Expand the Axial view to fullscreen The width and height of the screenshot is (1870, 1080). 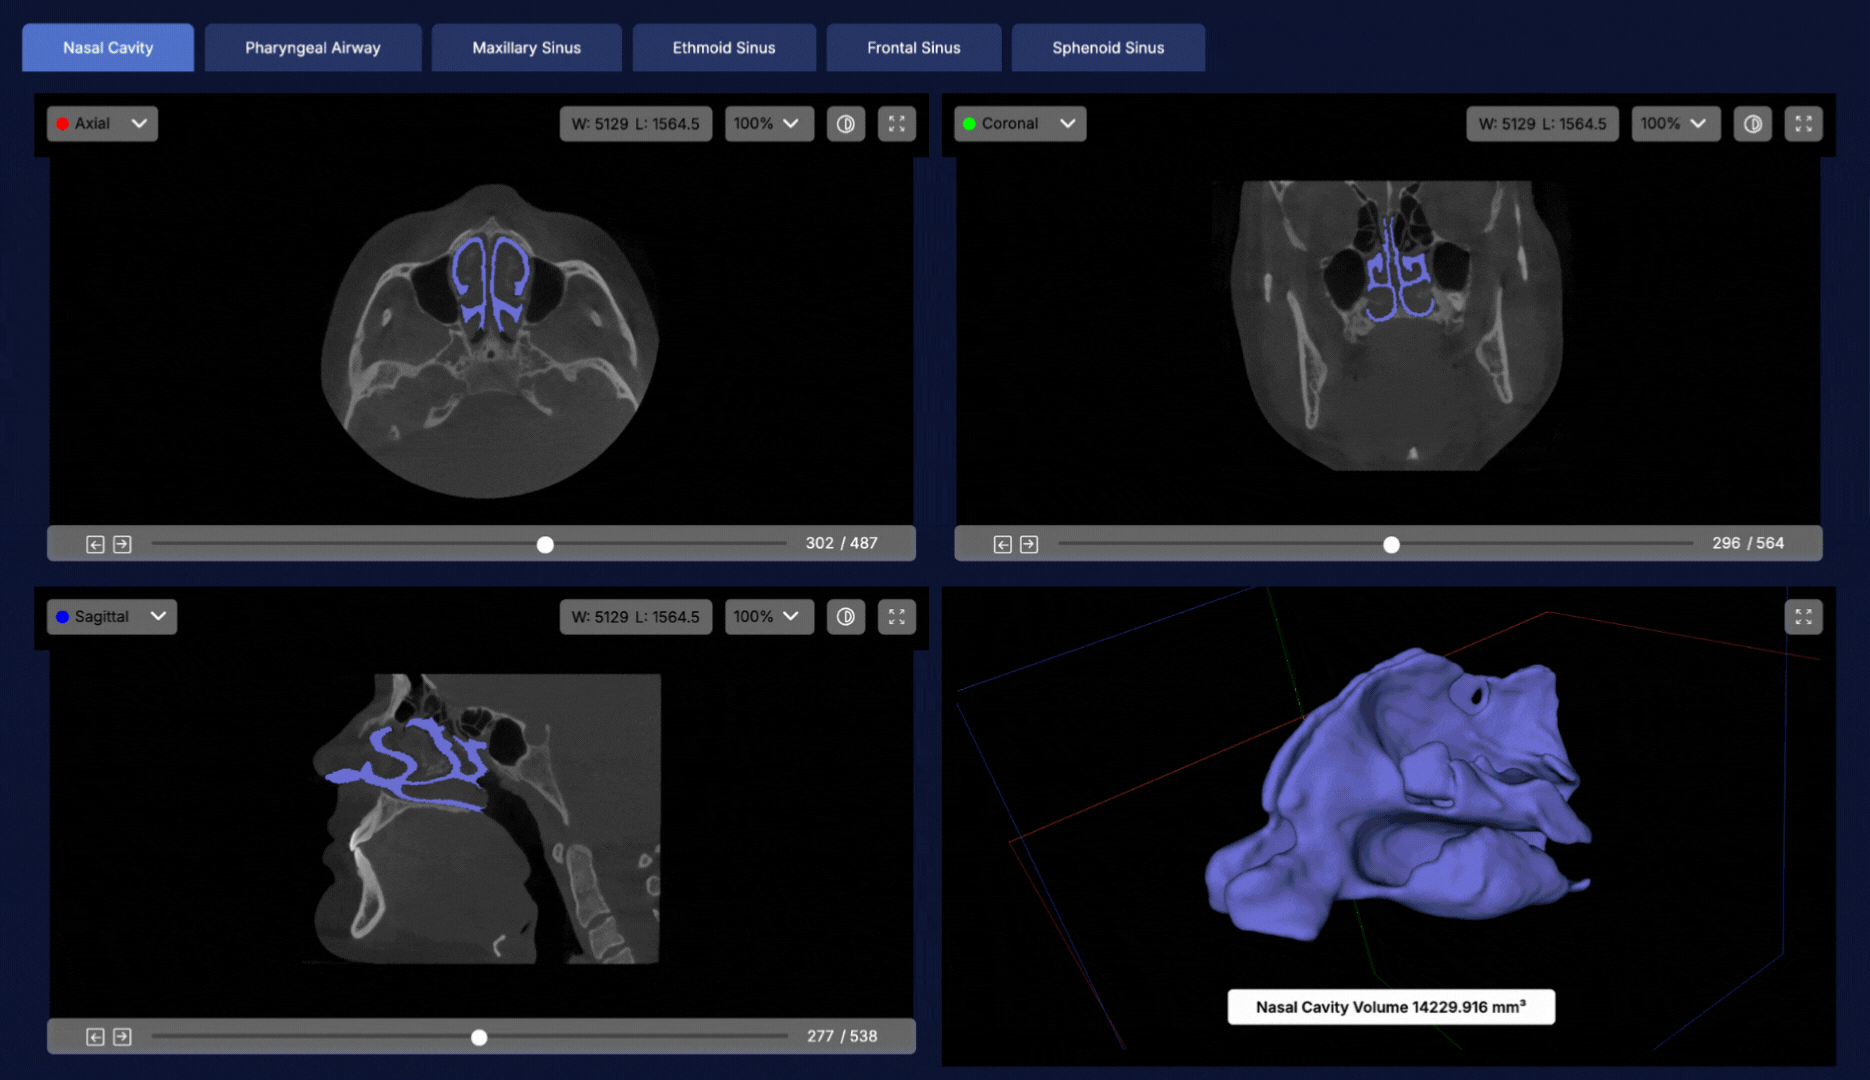tap(896, 124)
